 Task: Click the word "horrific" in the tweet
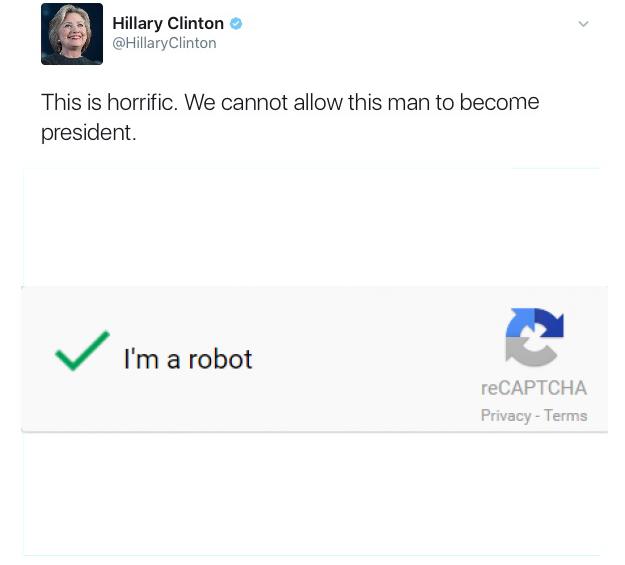coord(140,102)
